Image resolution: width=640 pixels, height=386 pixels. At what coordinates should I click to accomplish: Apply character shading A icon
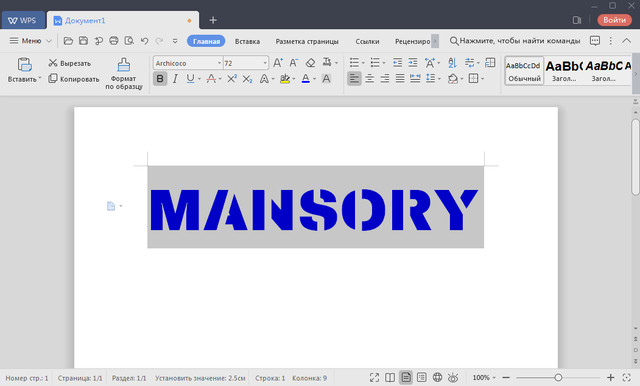coord(326,78)
